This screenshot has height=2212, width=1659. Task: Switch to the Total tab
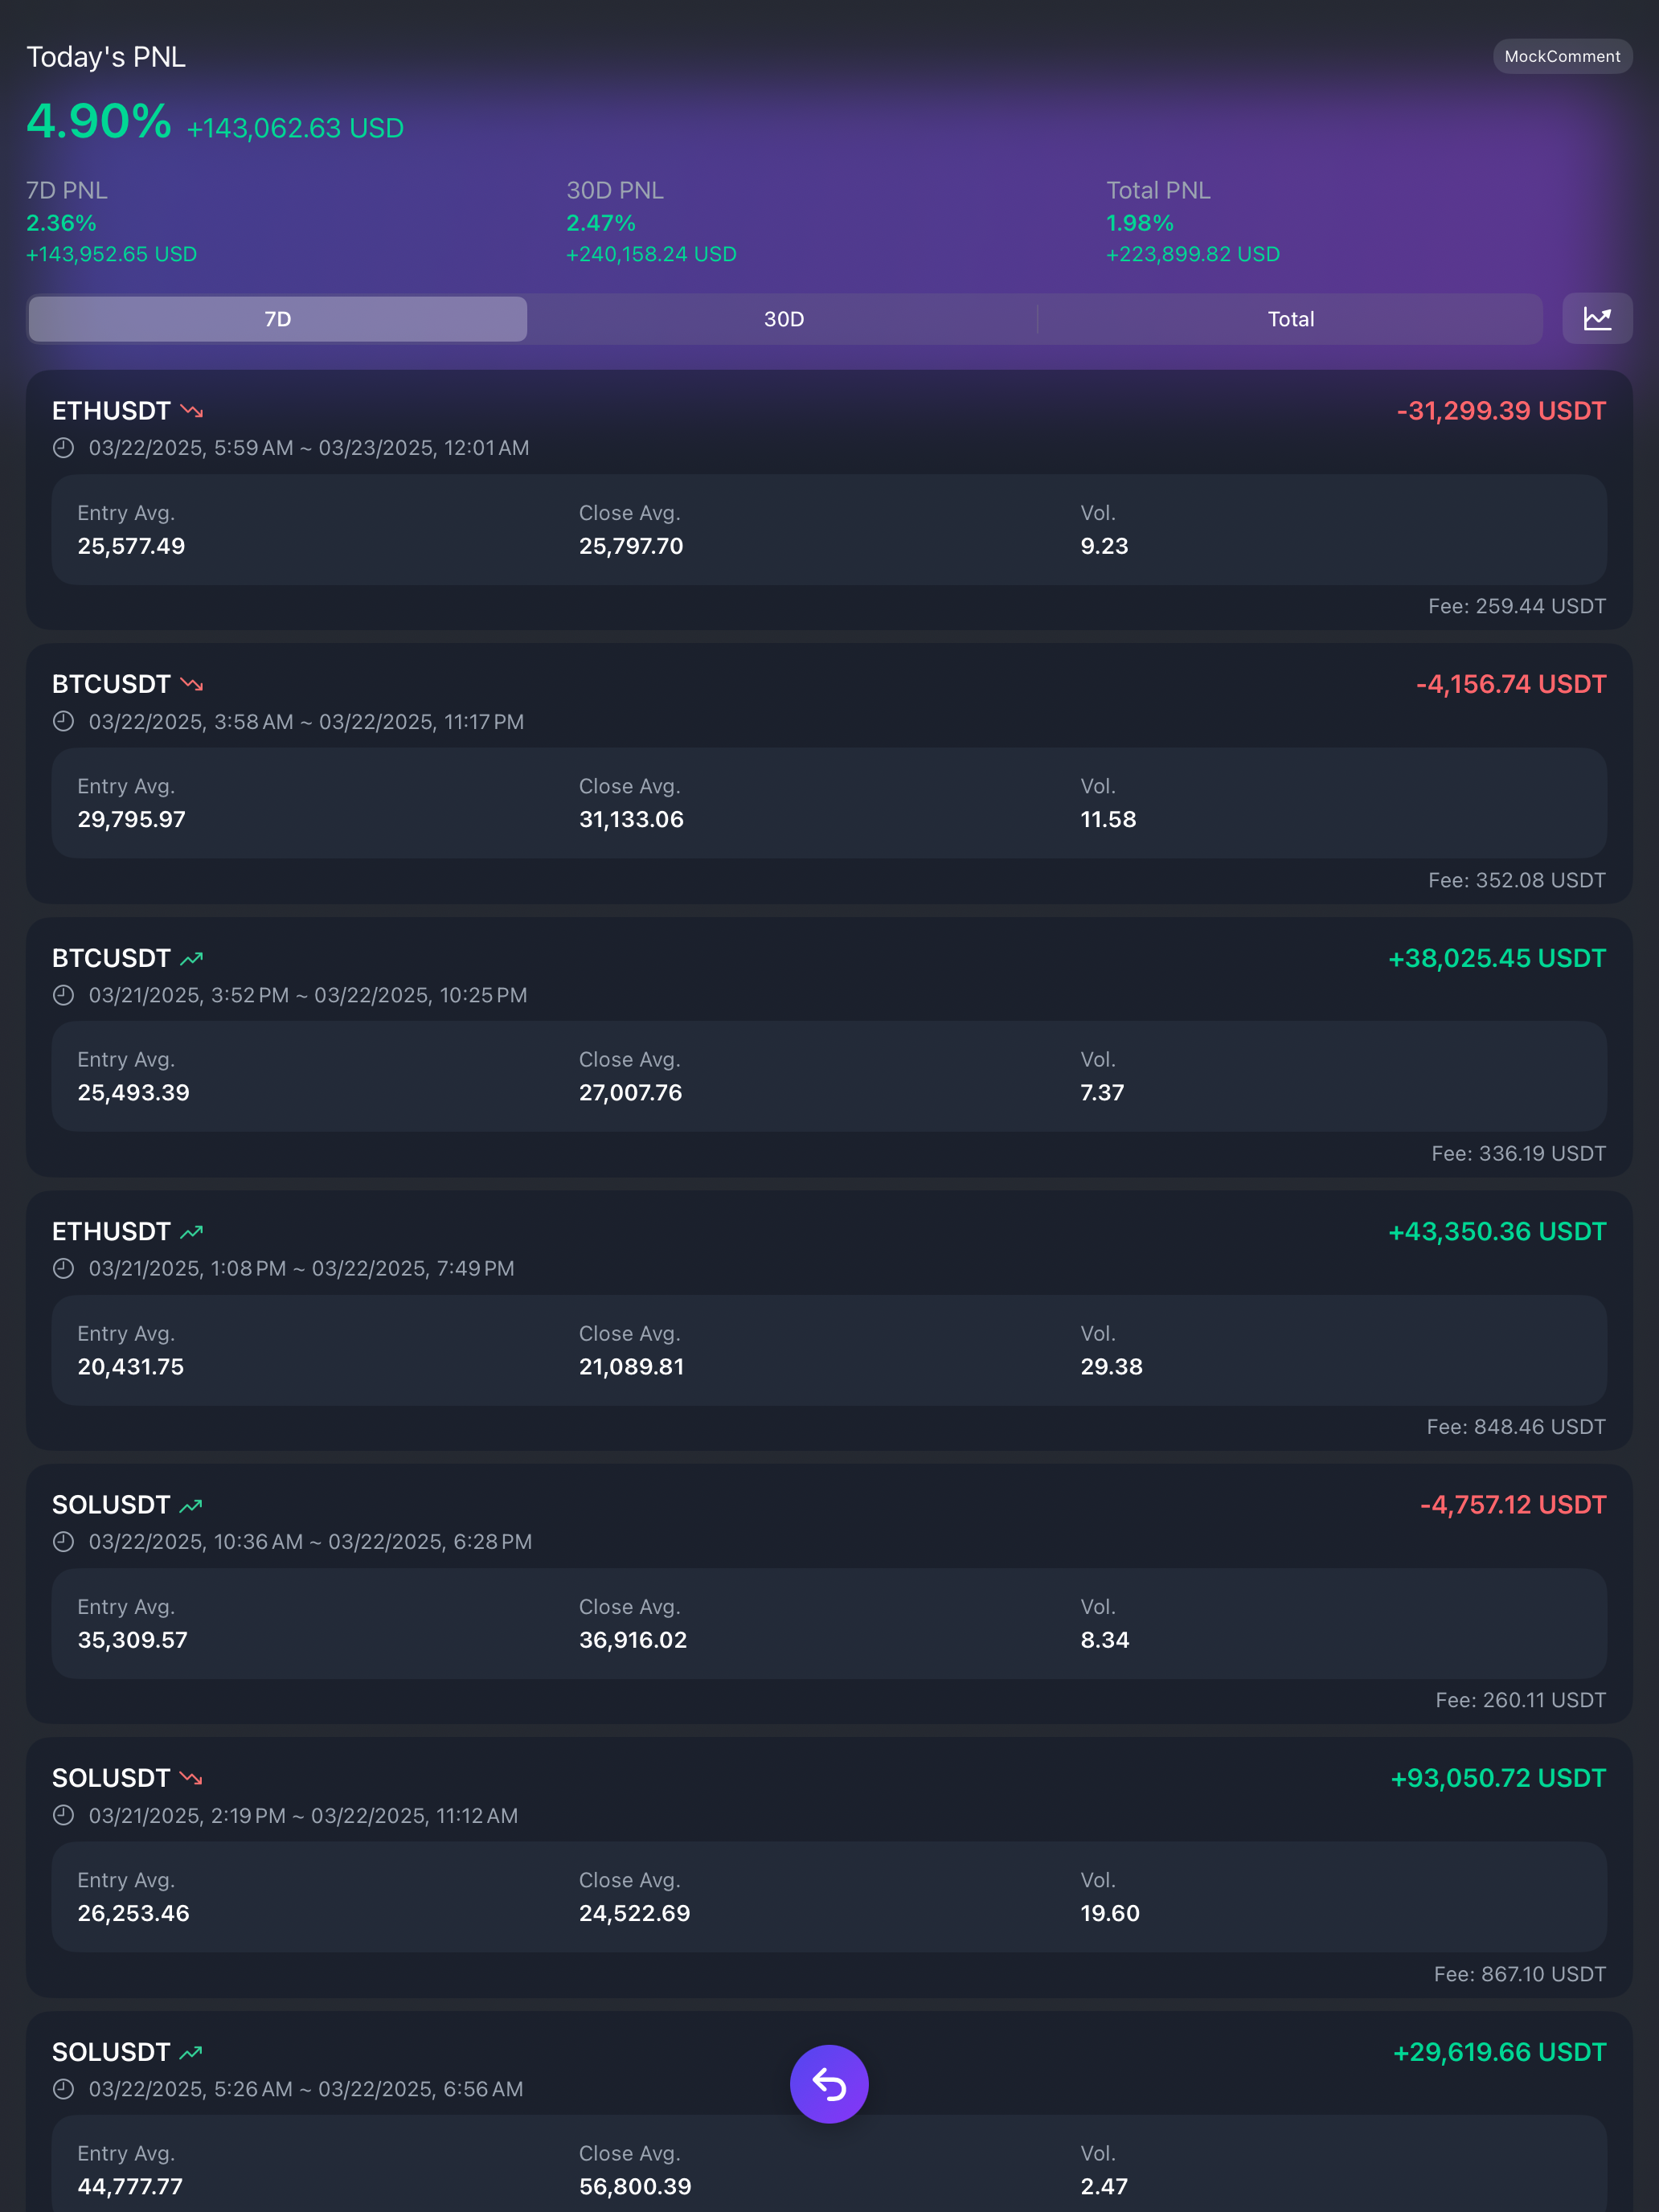[1291, 319]
